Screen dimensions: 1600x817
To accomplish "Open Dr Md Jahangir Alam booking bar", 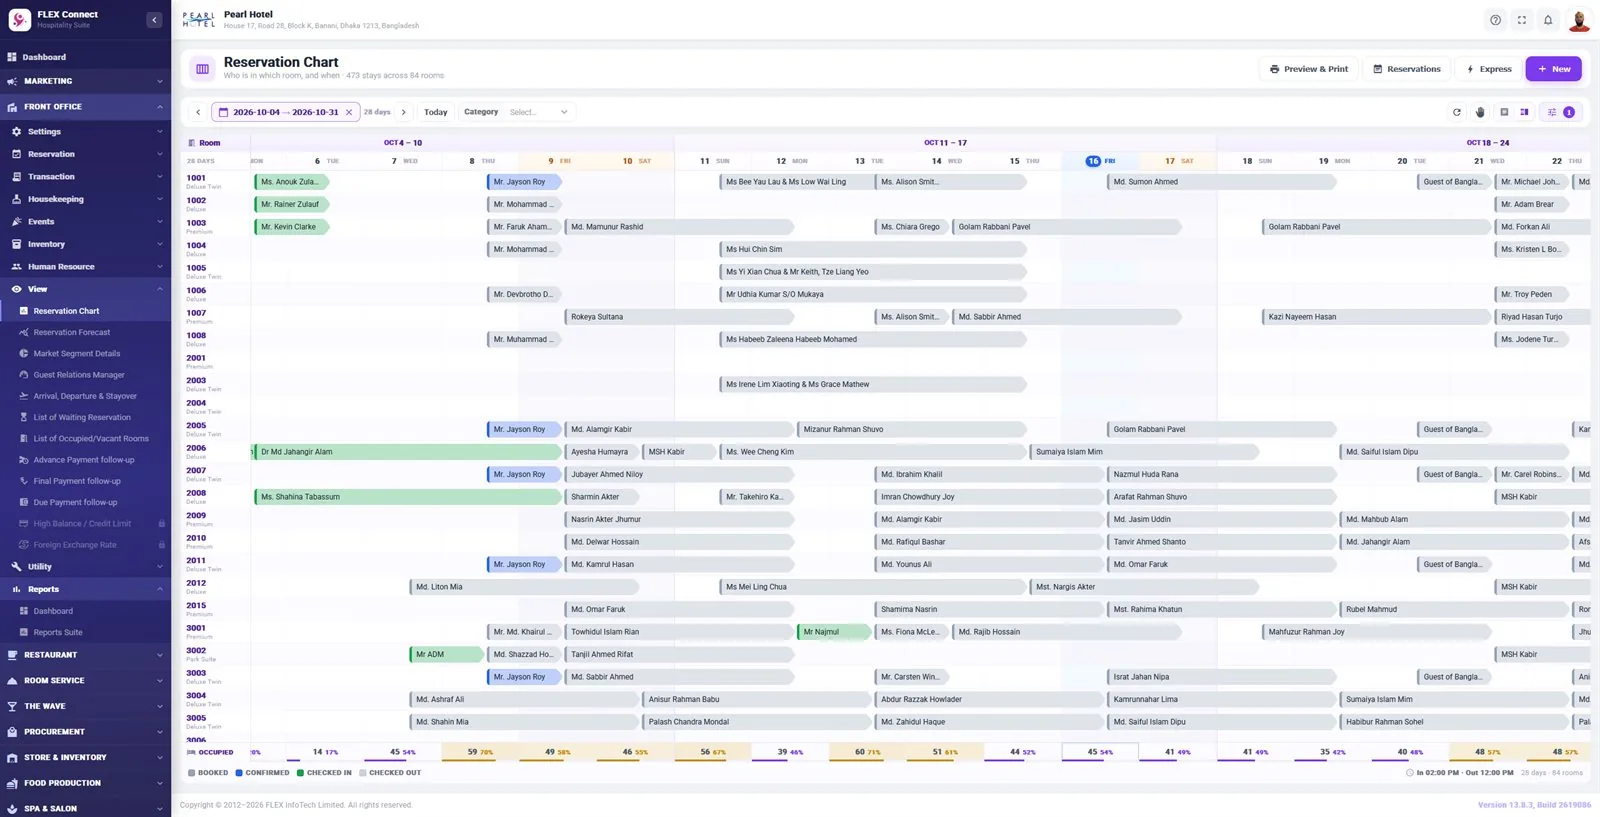I will [x=407, y=452].
